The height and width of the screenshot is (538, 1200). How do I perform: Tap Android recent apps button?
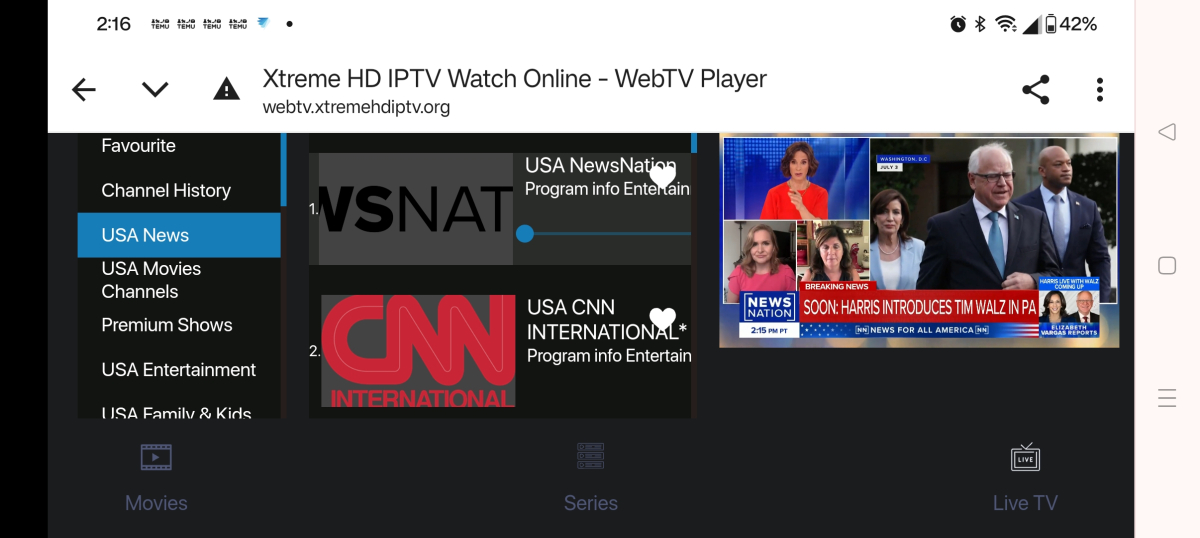point(1167,399)
